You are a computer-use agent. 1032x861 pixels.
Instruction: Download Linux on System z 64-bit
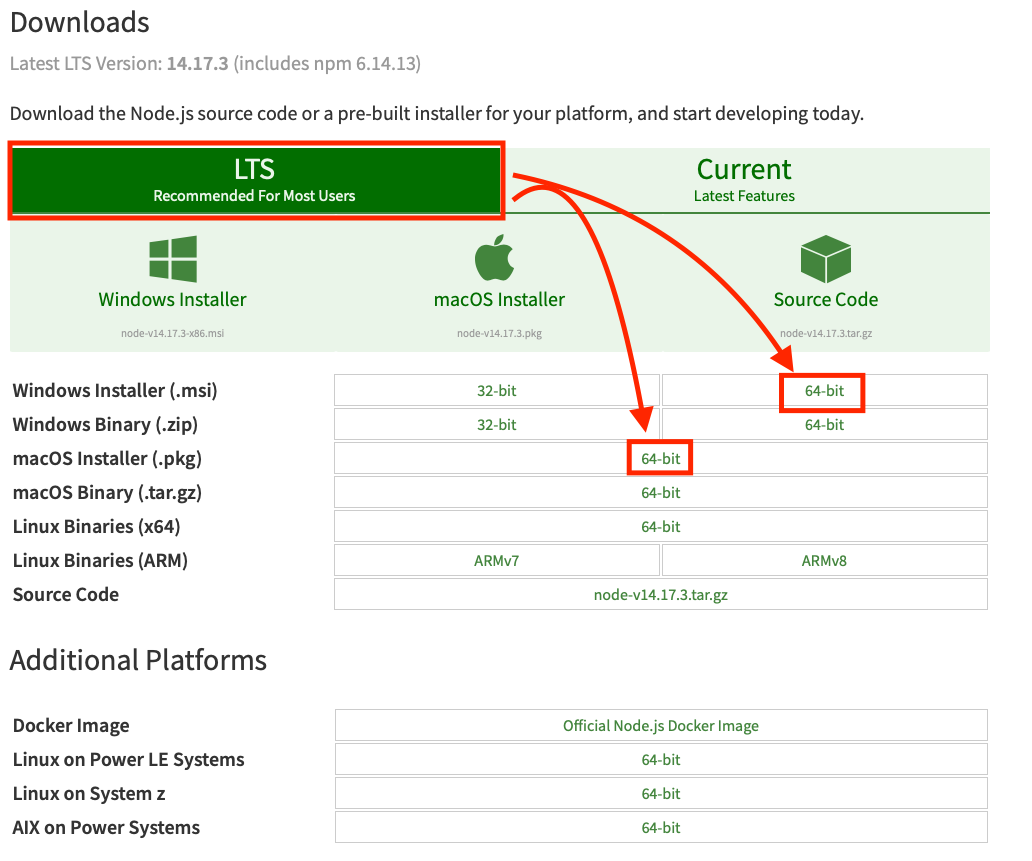pyautogui.click(x=659, y=793)
